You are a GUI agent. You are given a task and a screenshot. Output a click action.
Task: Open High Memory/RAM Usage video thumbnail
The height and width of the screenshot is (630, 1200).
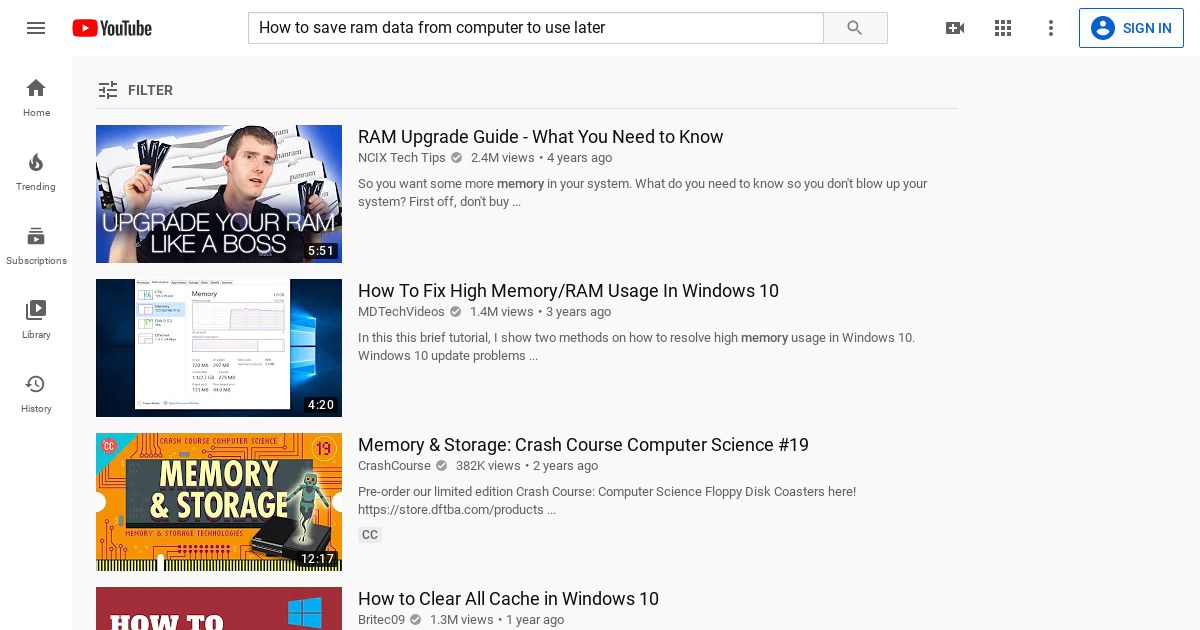[219, 348]
